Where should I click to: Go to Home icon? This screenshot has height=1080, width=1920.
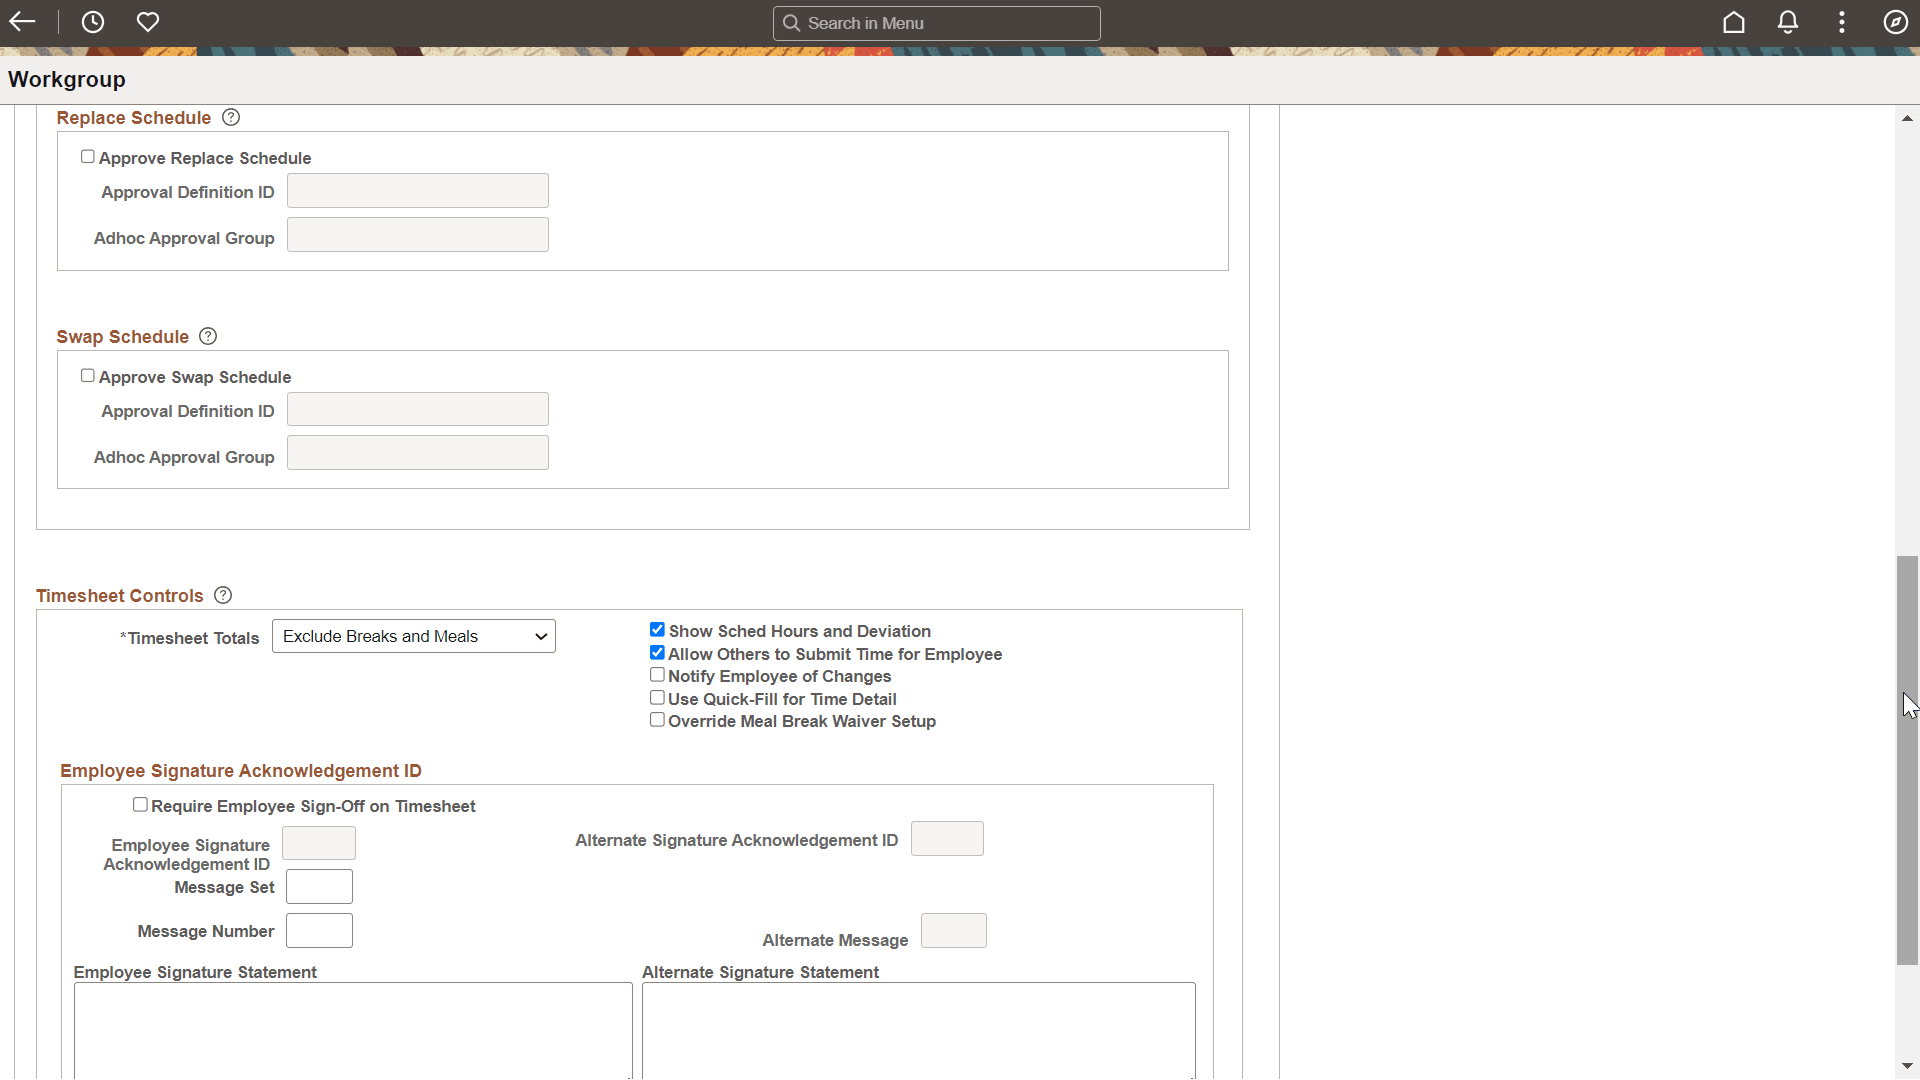[x=1733, y=22]
